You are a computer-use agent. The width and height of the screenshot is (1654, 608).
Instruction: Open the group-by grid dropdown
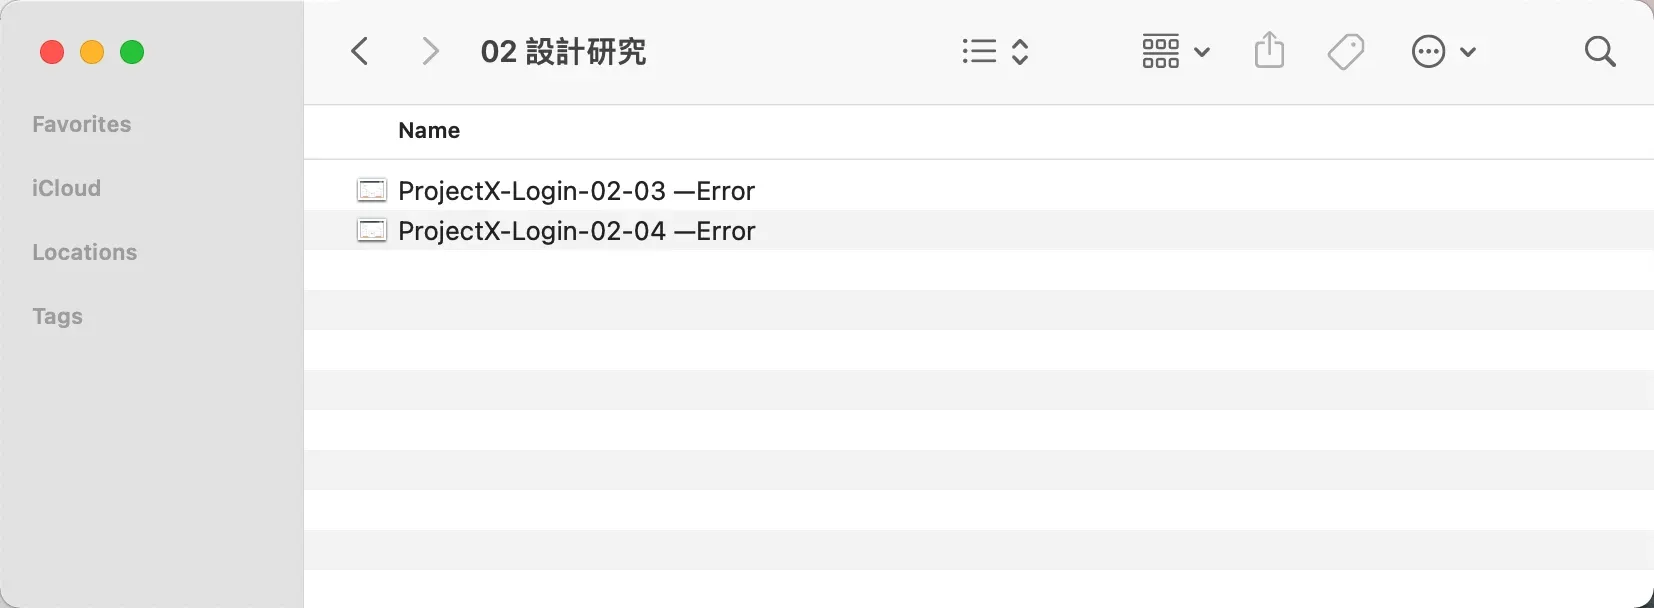tap(1175, 51)
